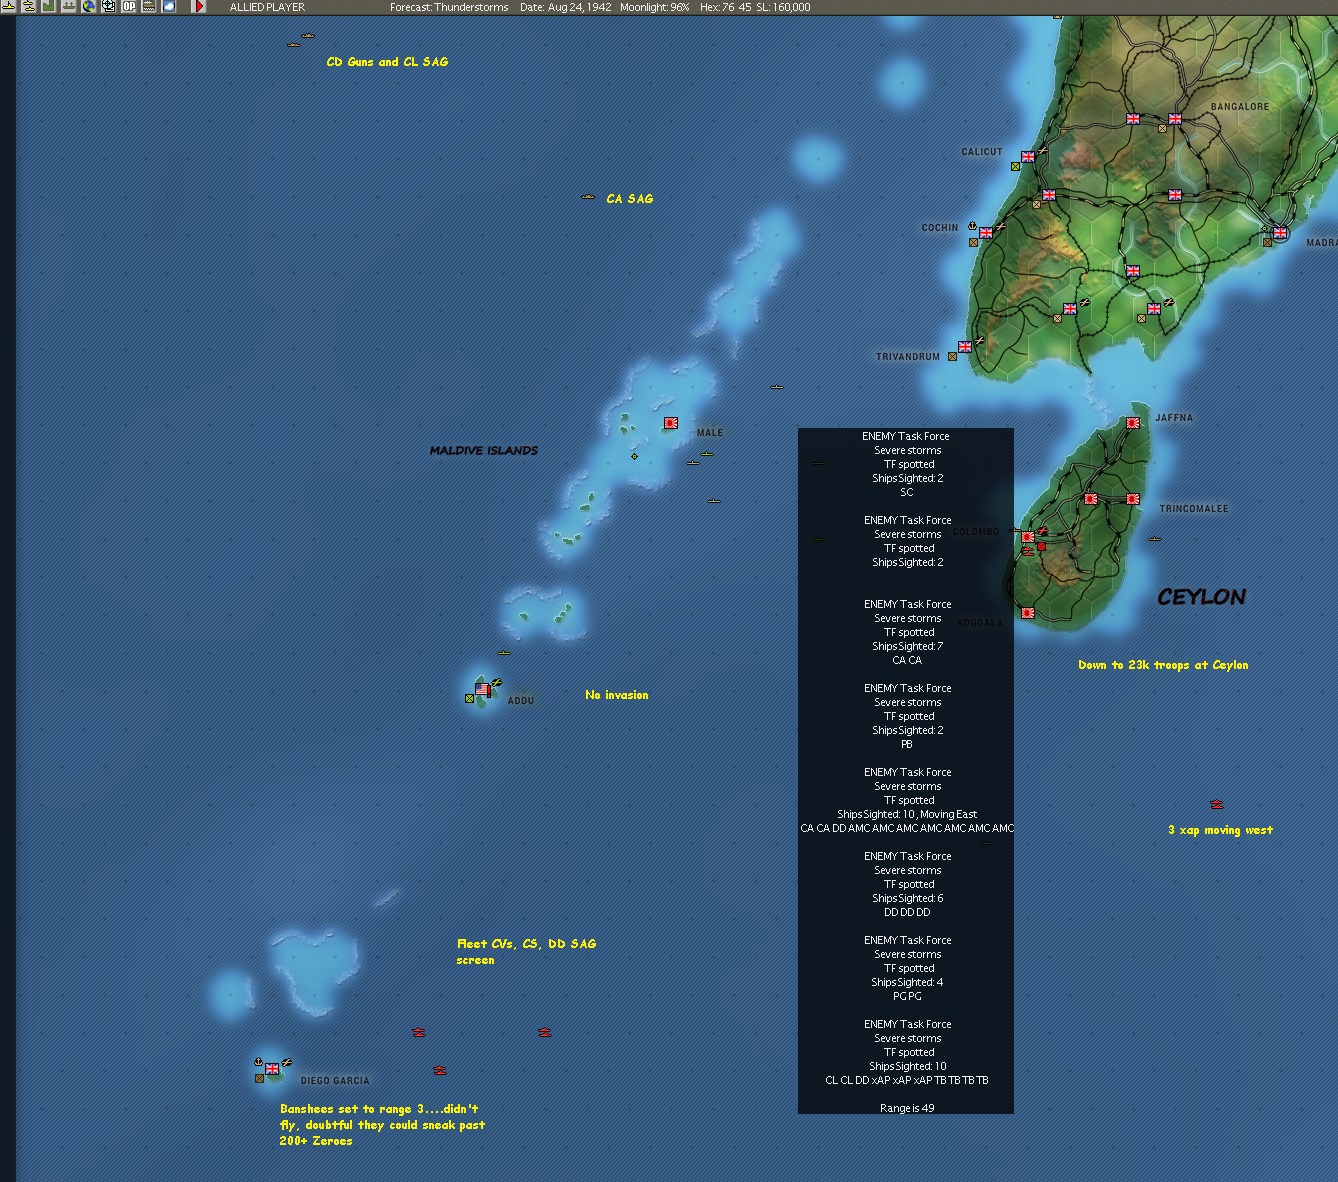The width and height of the screenshot is (1338, 1182).
Task: Select the British base at Trivandrum
Action: [965, 347]
